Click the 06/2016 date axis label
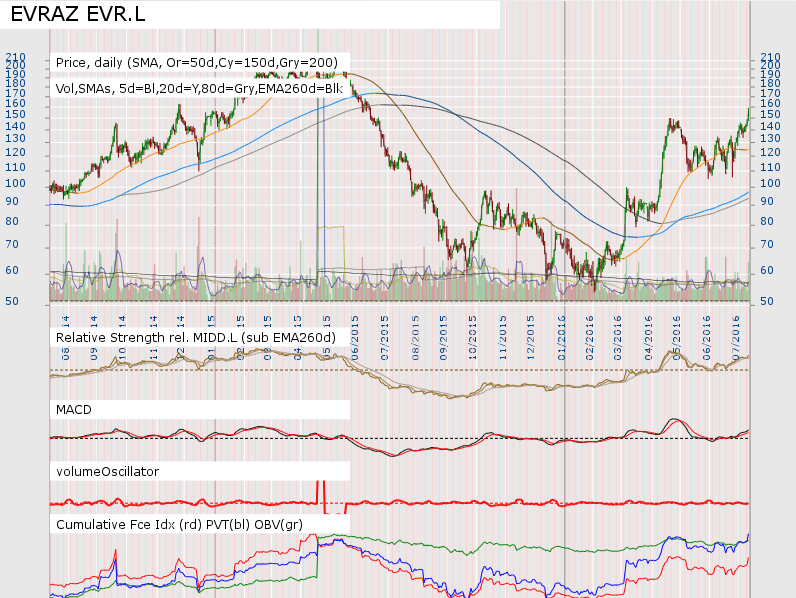796x598 pixels. [706, 338]
